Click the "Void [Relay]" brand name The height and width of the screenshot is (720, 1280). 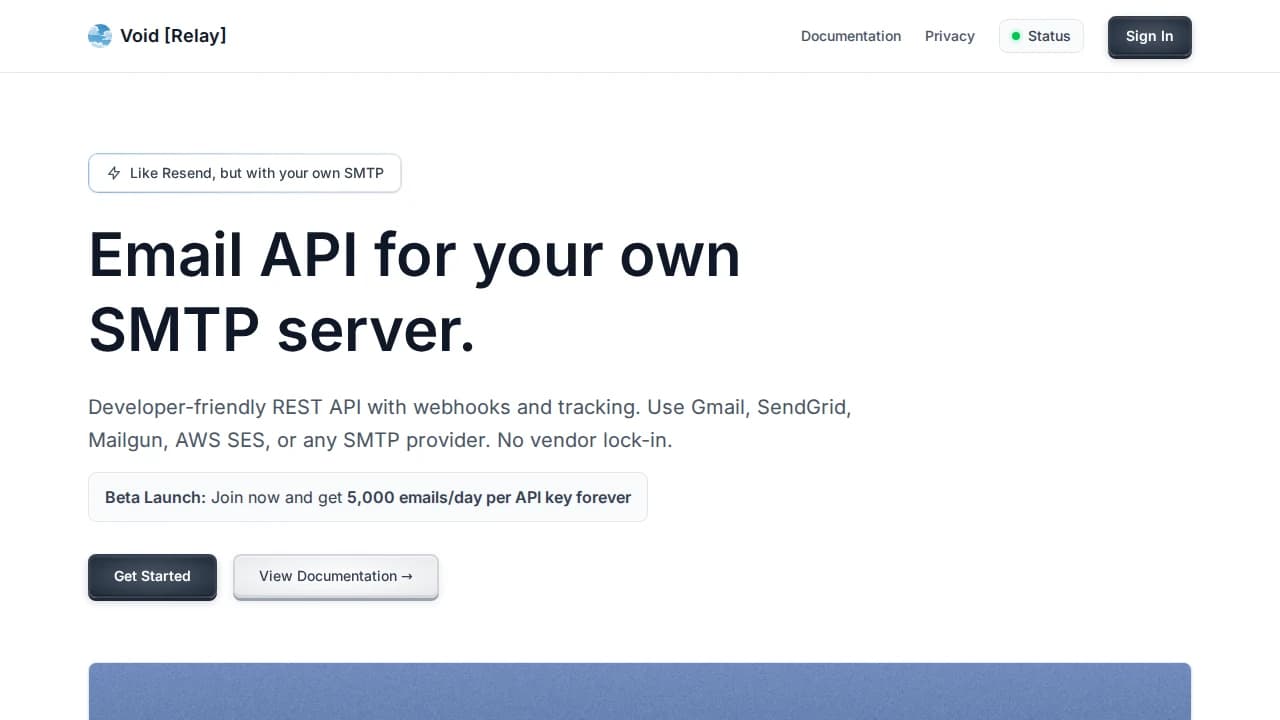[173, 36]
